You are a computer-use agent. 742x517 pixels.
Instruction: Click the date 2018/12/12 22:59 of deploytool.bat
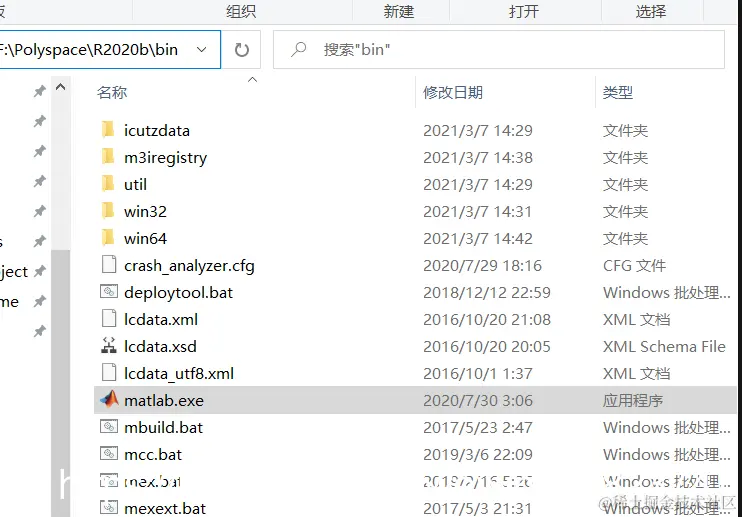486,292
